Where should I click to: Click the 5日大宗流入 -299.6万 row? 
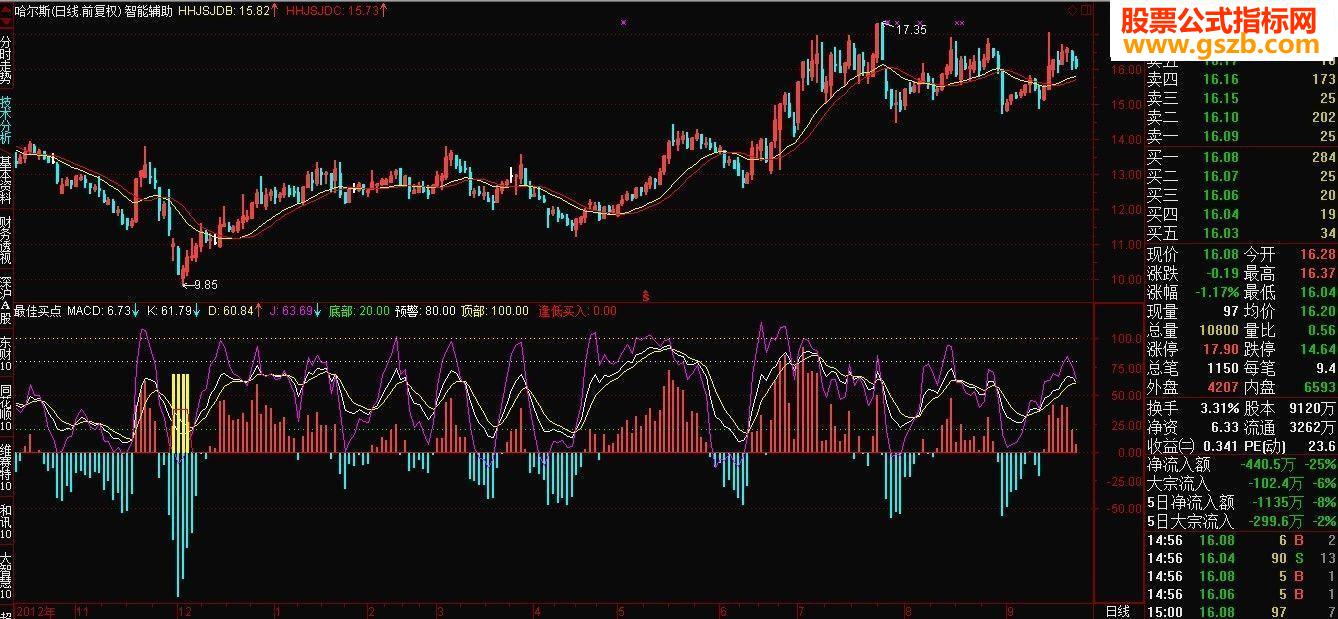(x=1241, y=522)
